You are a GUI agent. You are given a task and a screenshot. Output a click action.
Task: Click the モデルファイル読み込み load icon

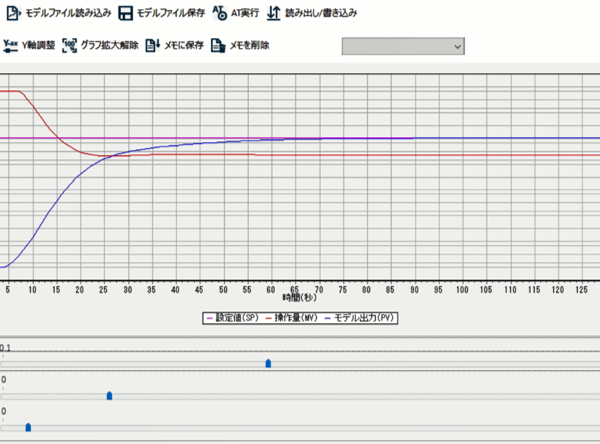[x=14, y=14]
